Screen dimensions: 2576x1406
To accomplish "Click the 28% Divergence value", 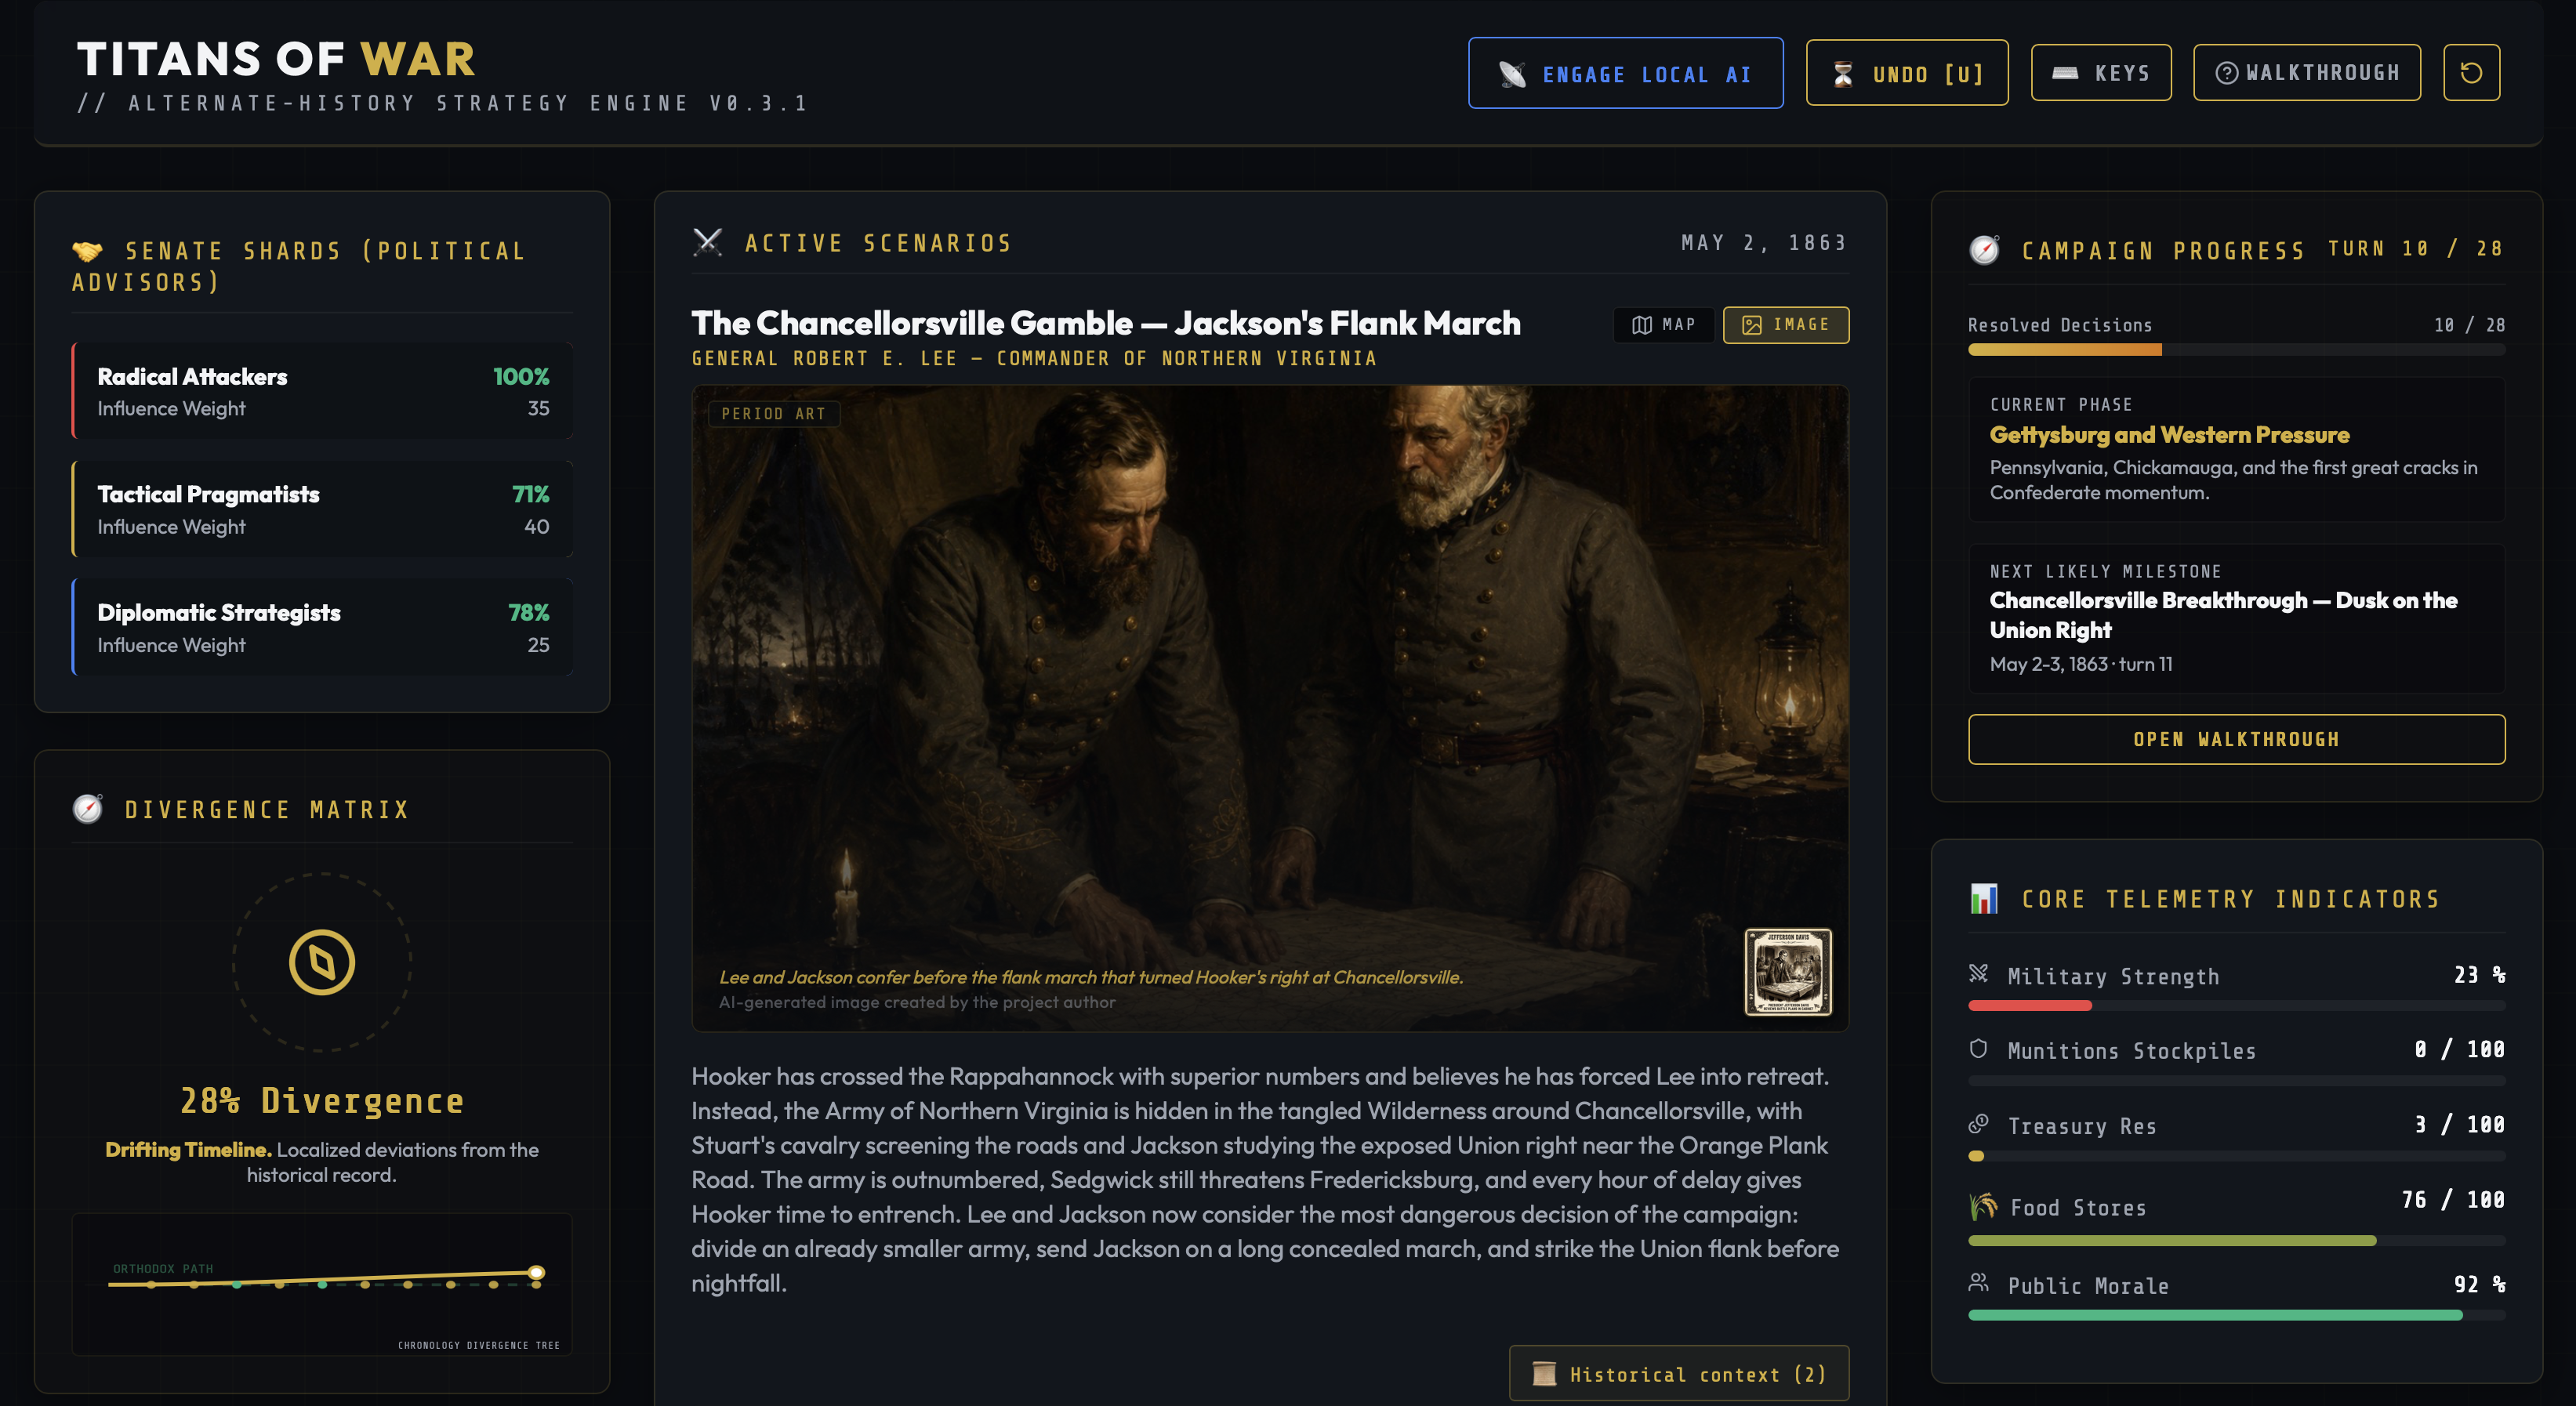I will tap(322, 1101).
